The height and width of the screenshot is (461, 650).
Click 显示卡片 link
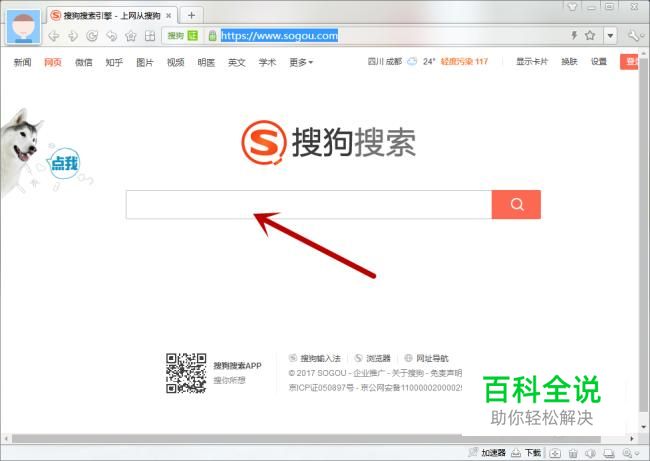point(532,61)
